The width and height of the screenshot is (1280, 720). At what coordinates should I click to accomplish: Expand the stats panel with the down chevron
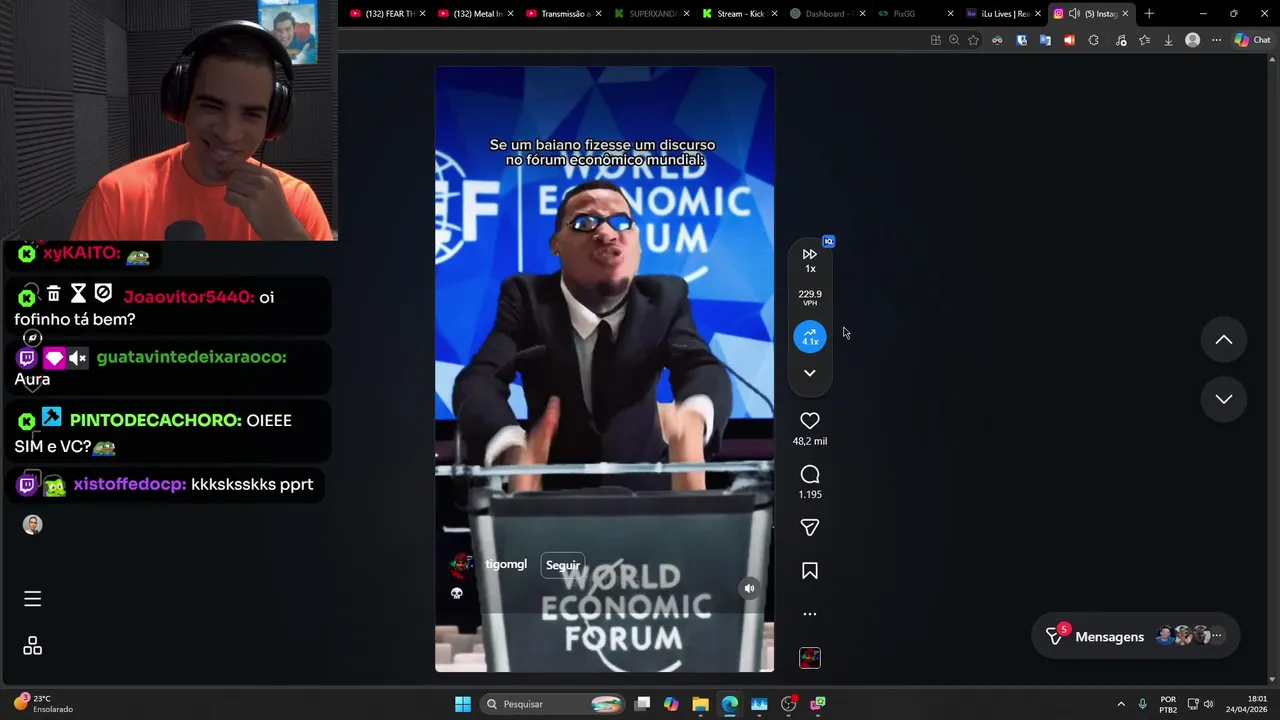810,373
